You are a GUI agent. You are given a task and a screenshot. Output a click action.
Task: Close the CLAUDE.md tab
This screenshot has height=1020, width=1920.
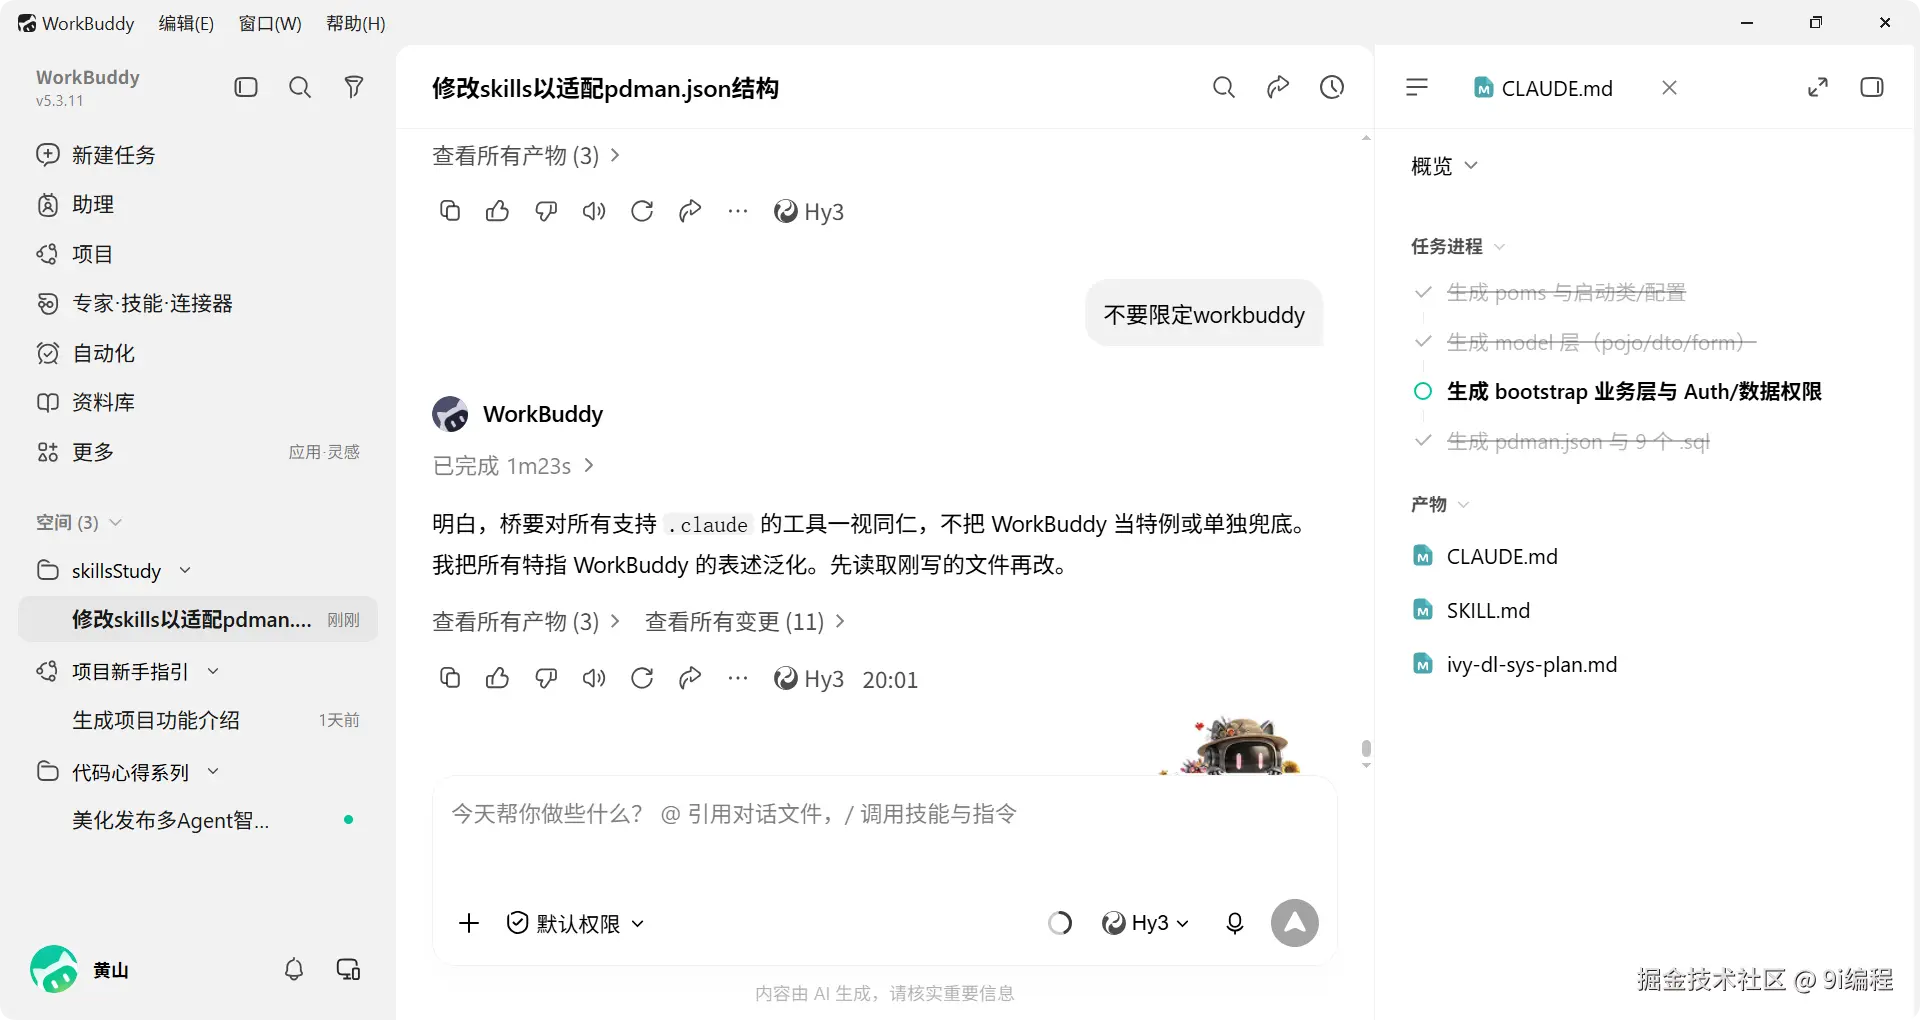click(x=1669, y=88)
